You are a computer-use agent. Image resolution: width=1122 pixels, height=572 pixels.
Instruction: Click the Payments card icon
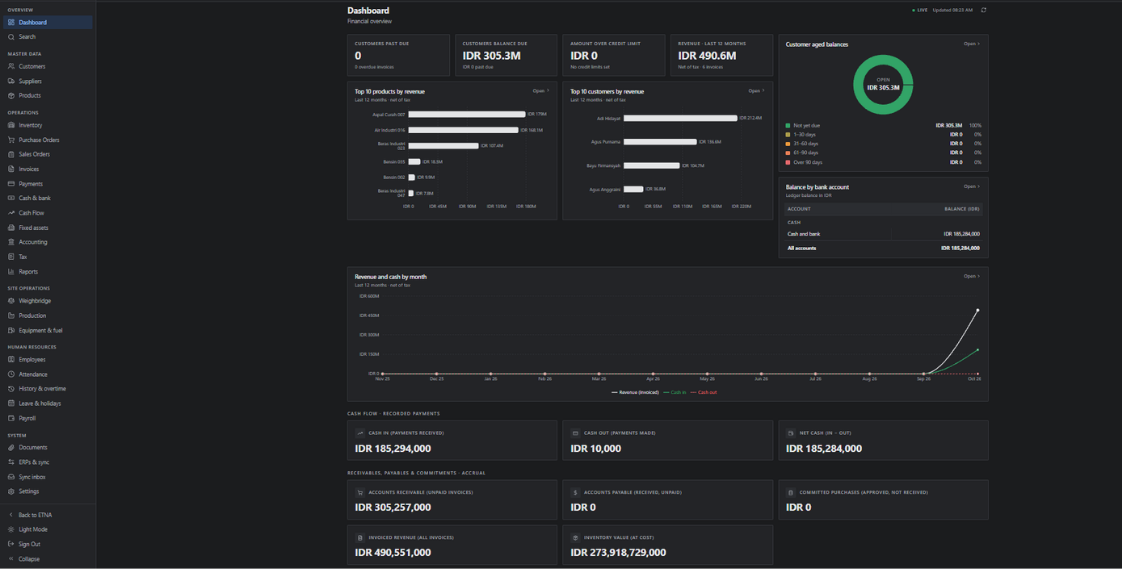pyautogui.click(x=11, y=184)
